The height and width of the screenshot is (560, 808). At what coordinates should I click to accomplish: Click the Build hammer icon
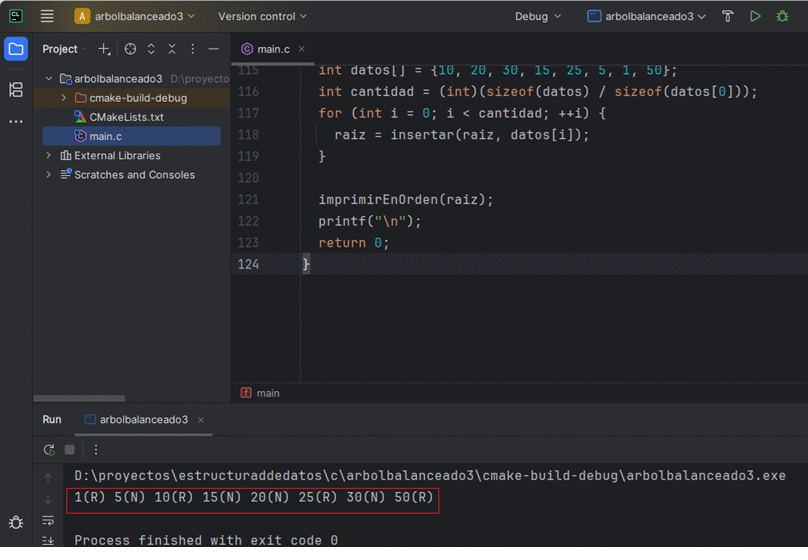[x=727, y=16]
